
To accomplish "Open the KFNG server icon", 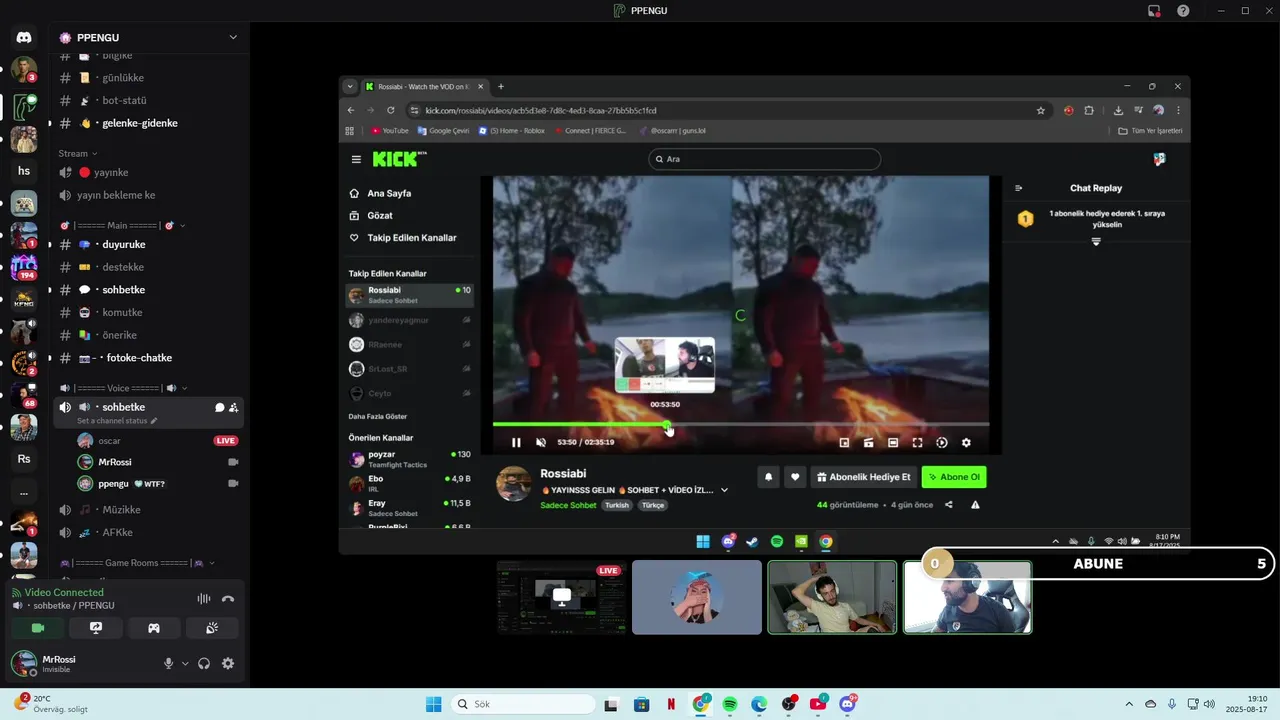I will [x=24, y=299].
